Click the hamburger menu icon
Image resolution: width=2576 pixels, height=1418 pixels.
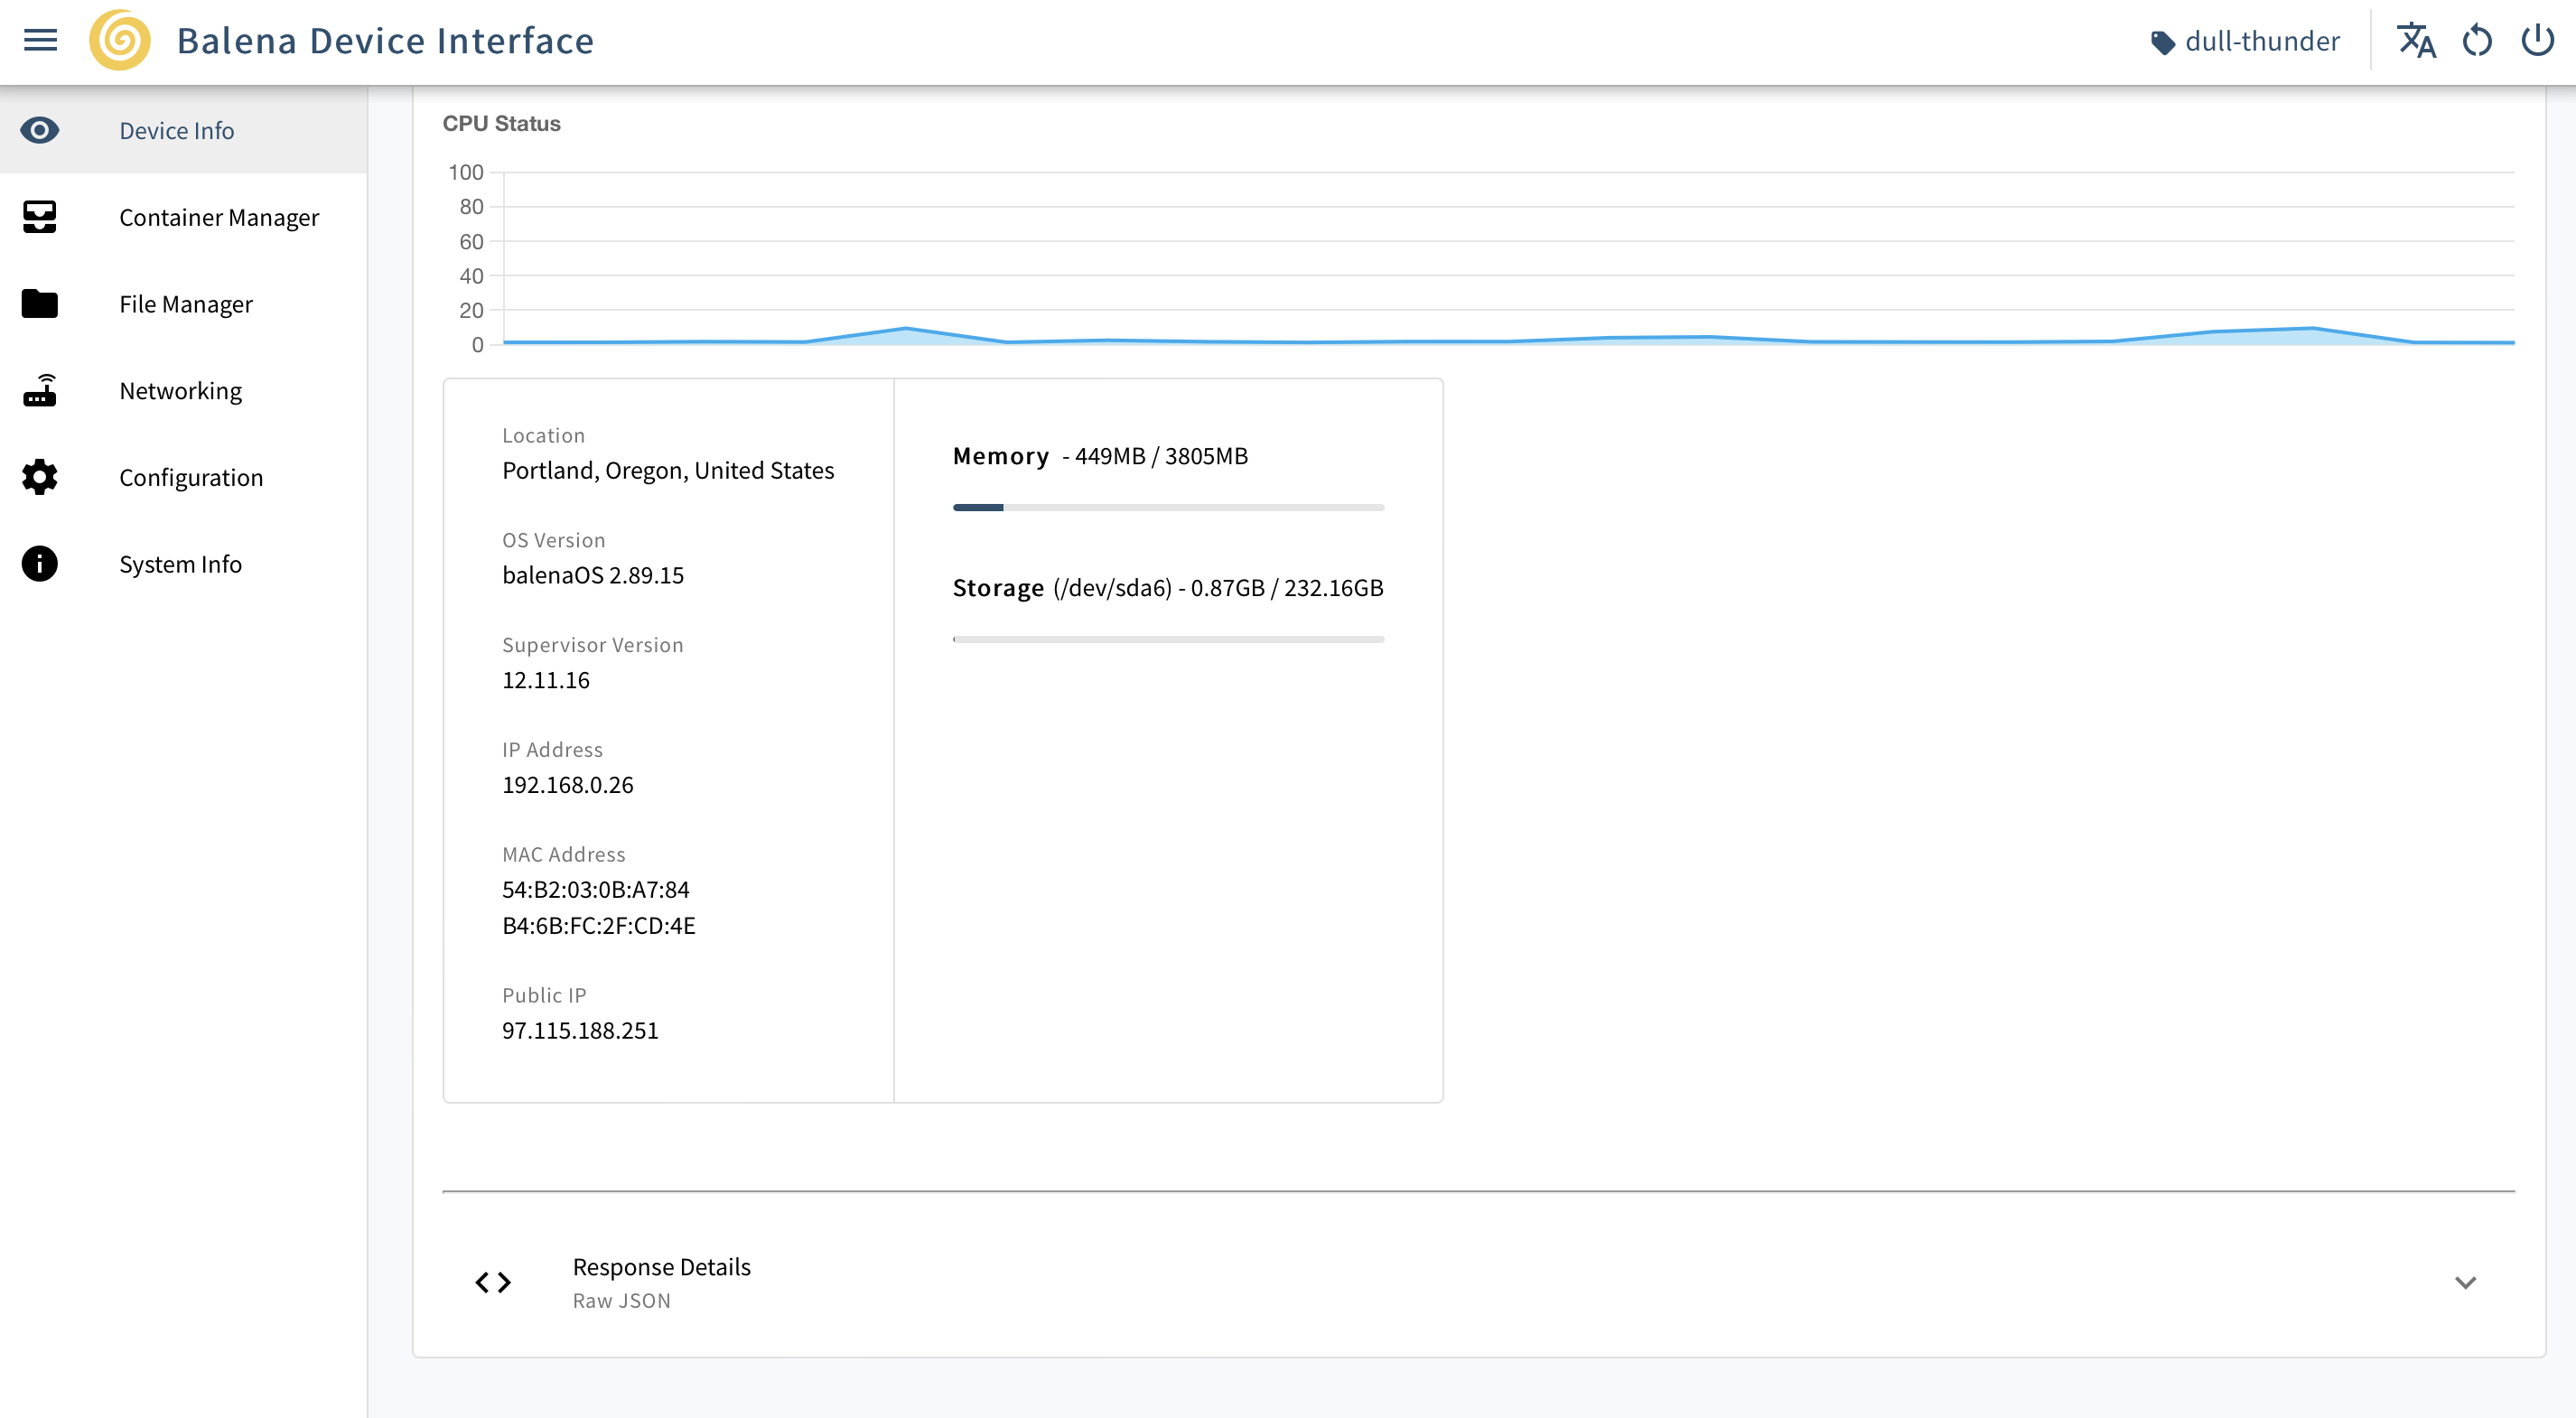(x=40, y=40)
